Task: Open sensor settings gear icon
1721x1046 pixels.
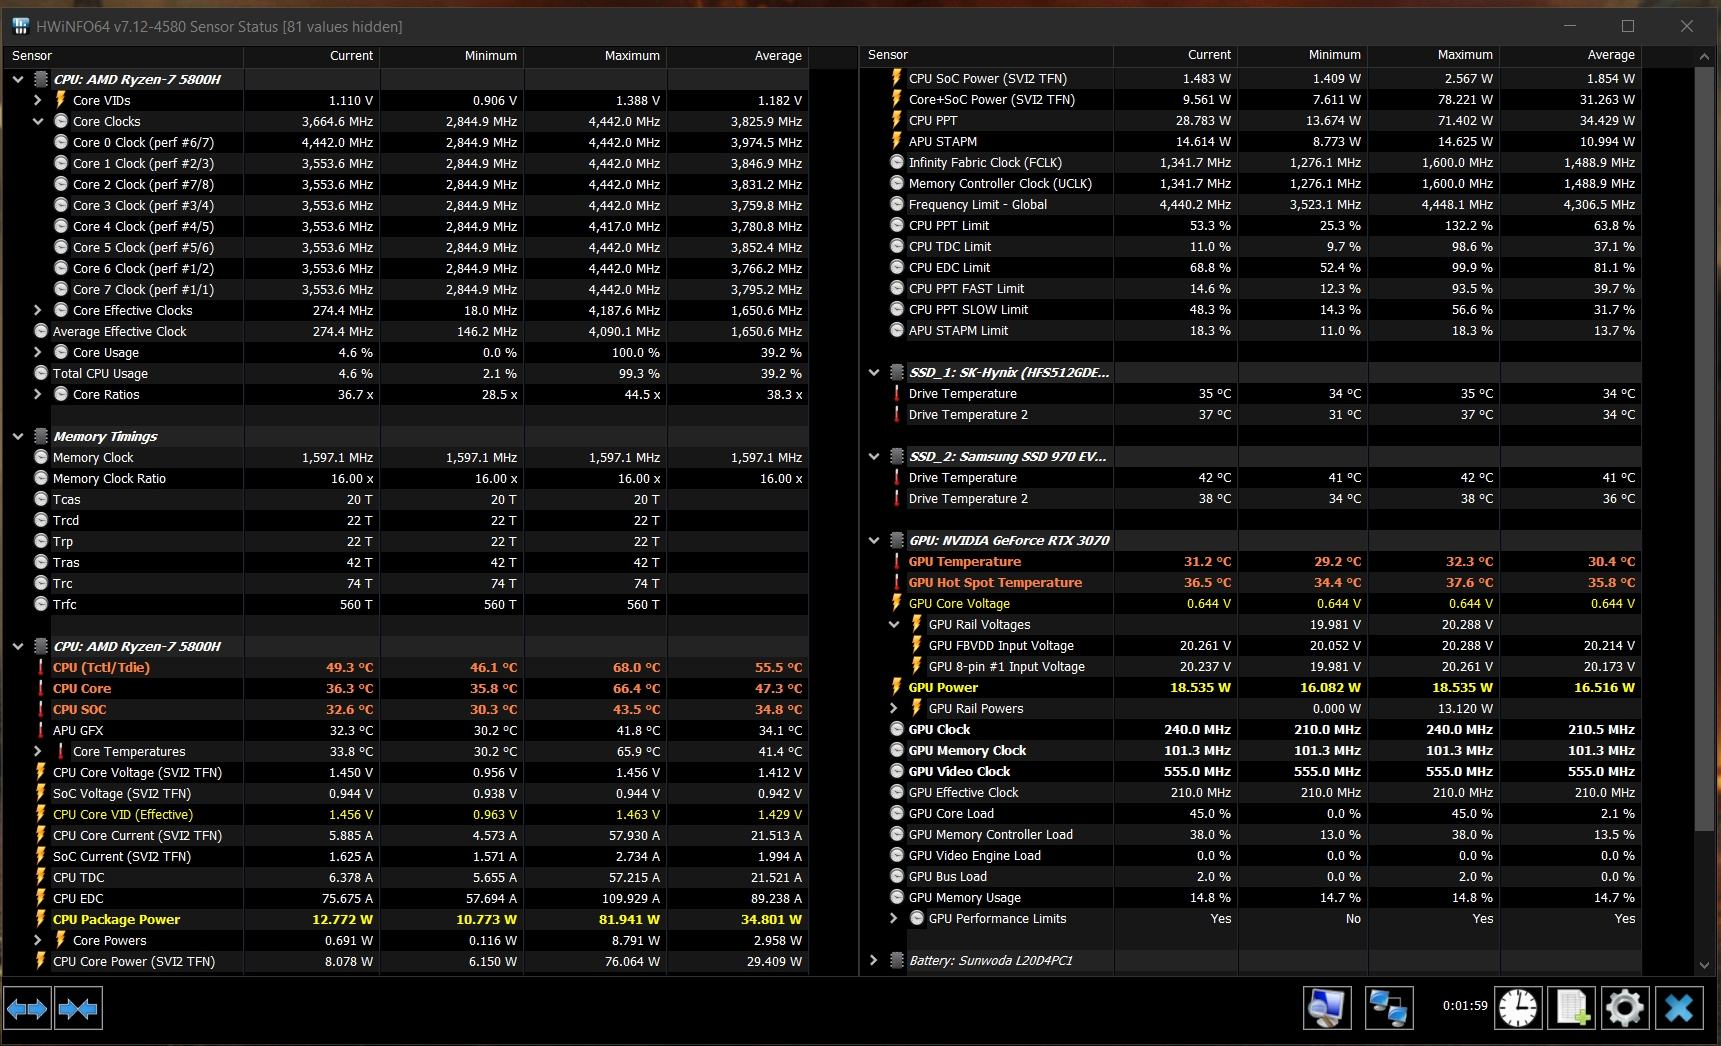Action: [x=1625, y=1008]
